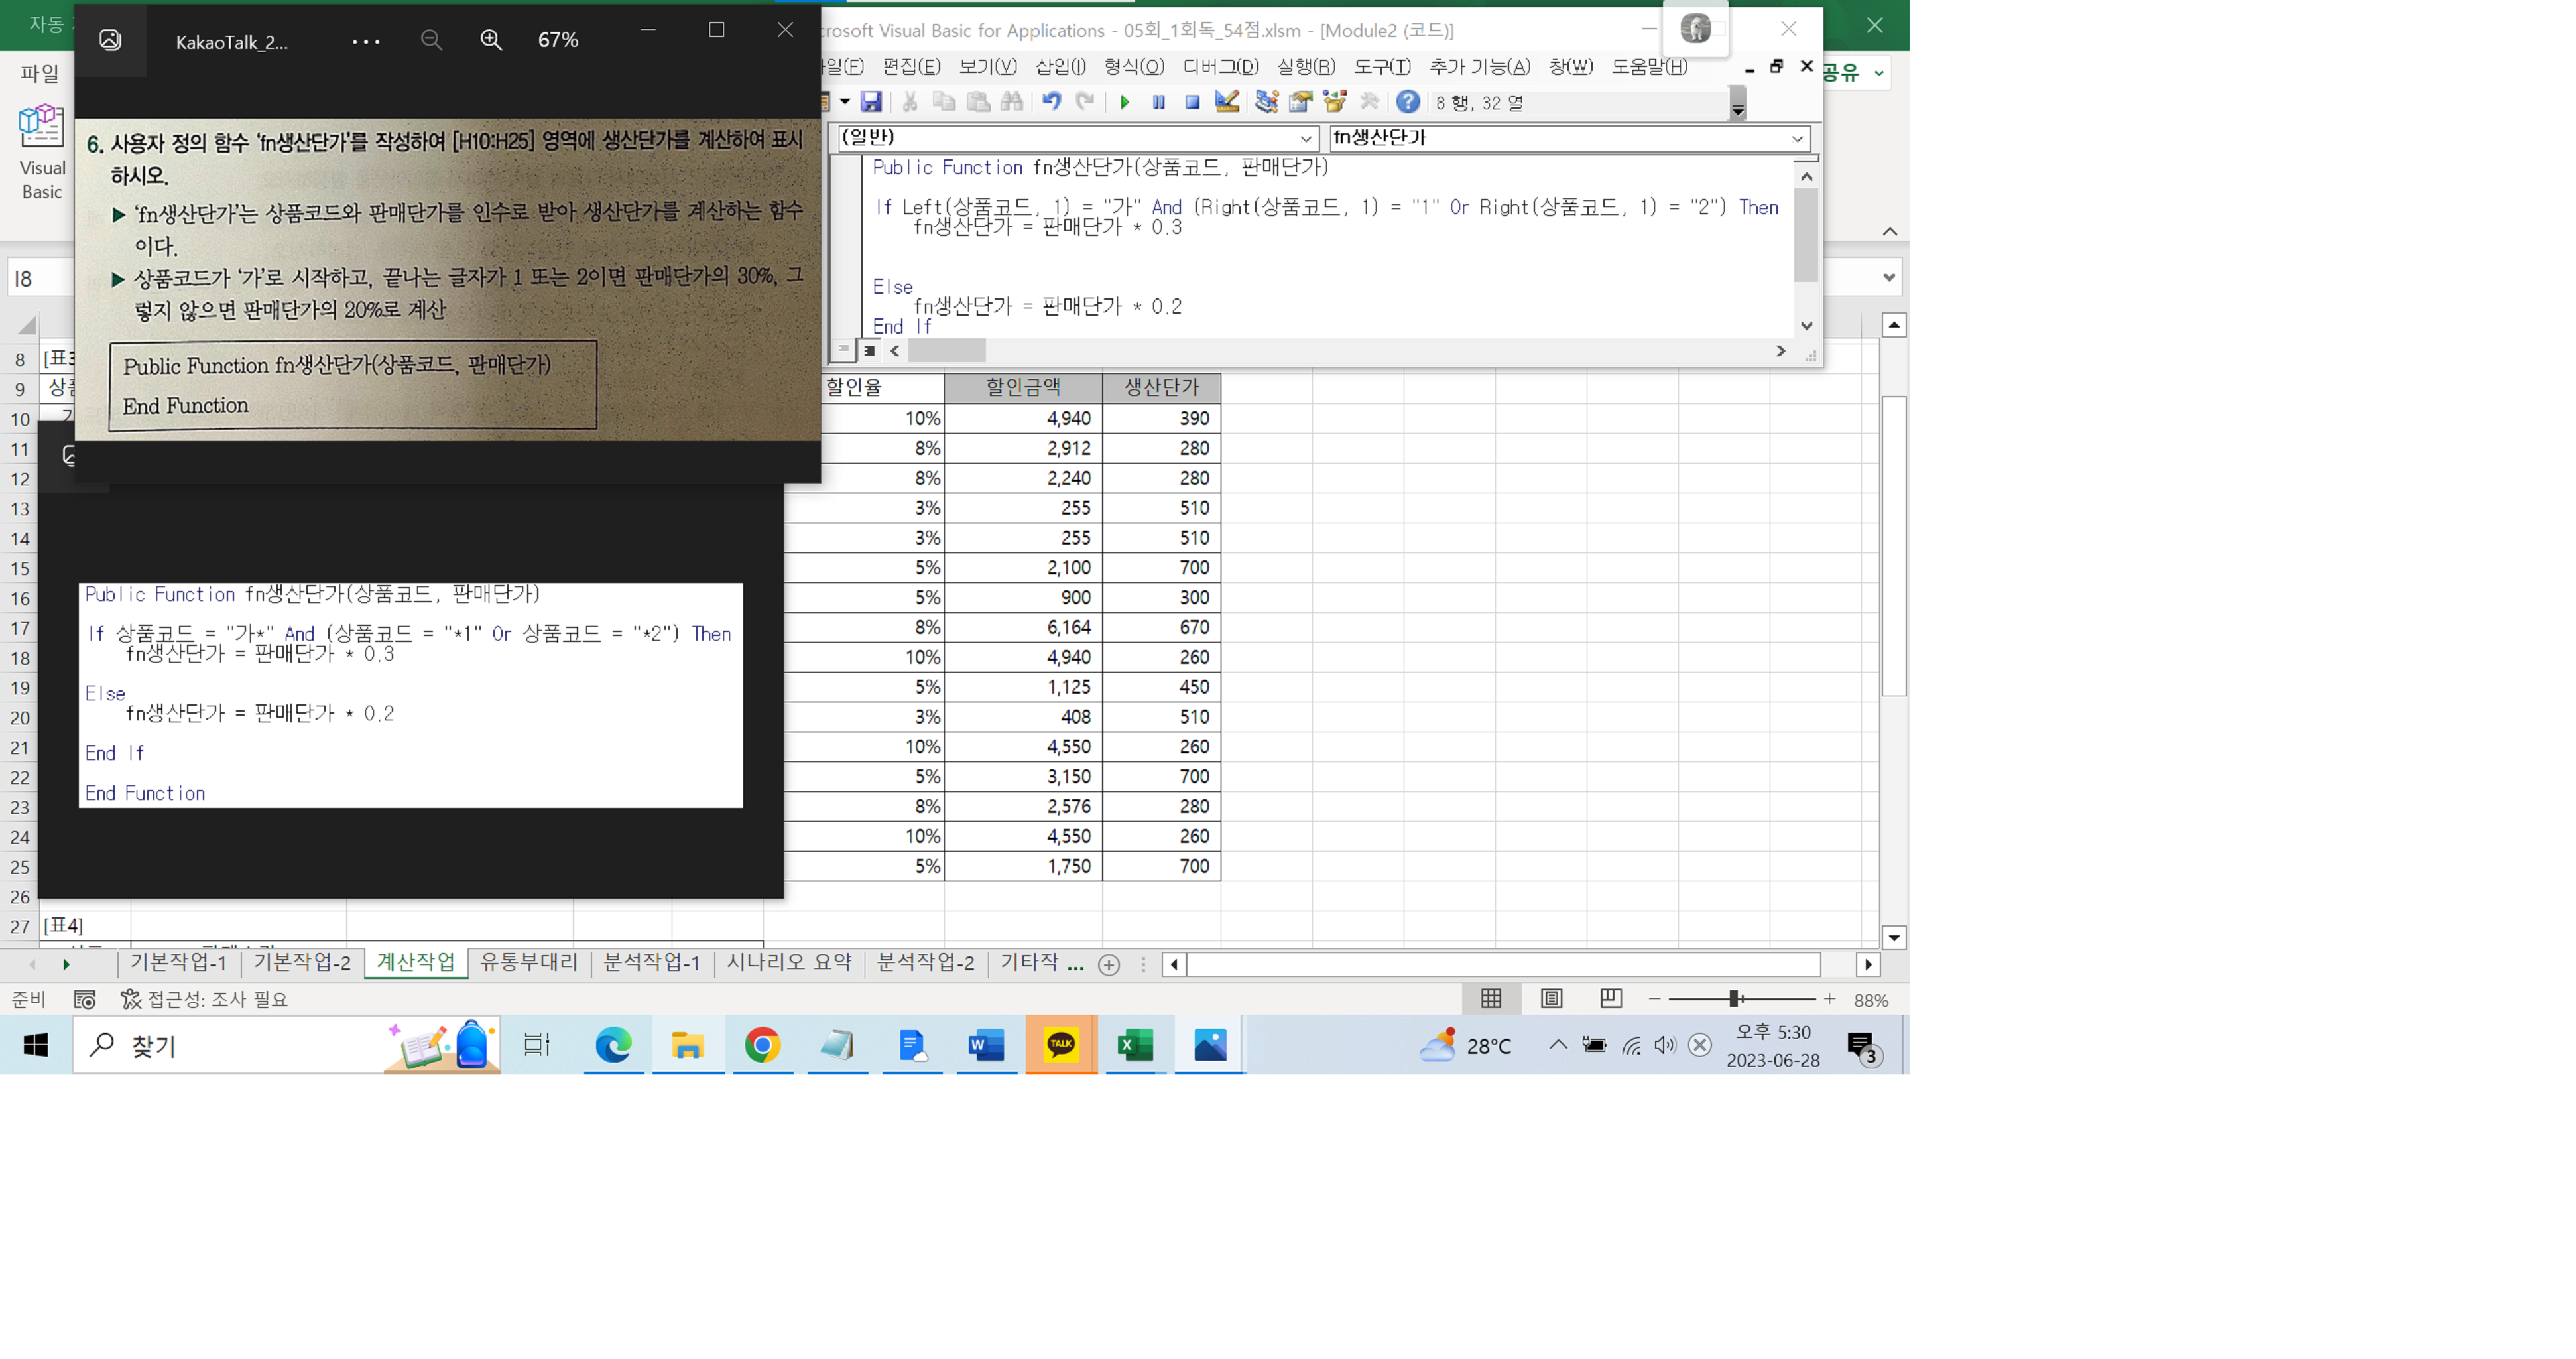Click the Excel zoom slider handle
Image resolution: width=2576 pixels, height=1359 pixels.
1735,999
